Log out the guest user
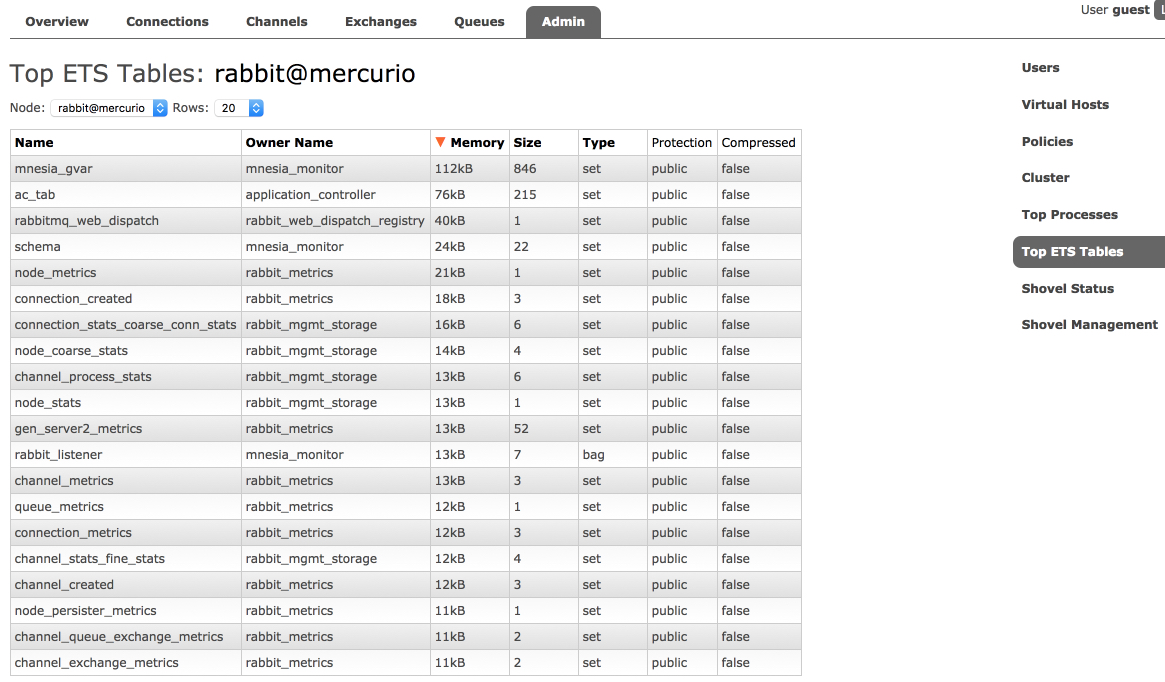The width and height of the screenshot is (1165, 682). [x=1160, y=10]
